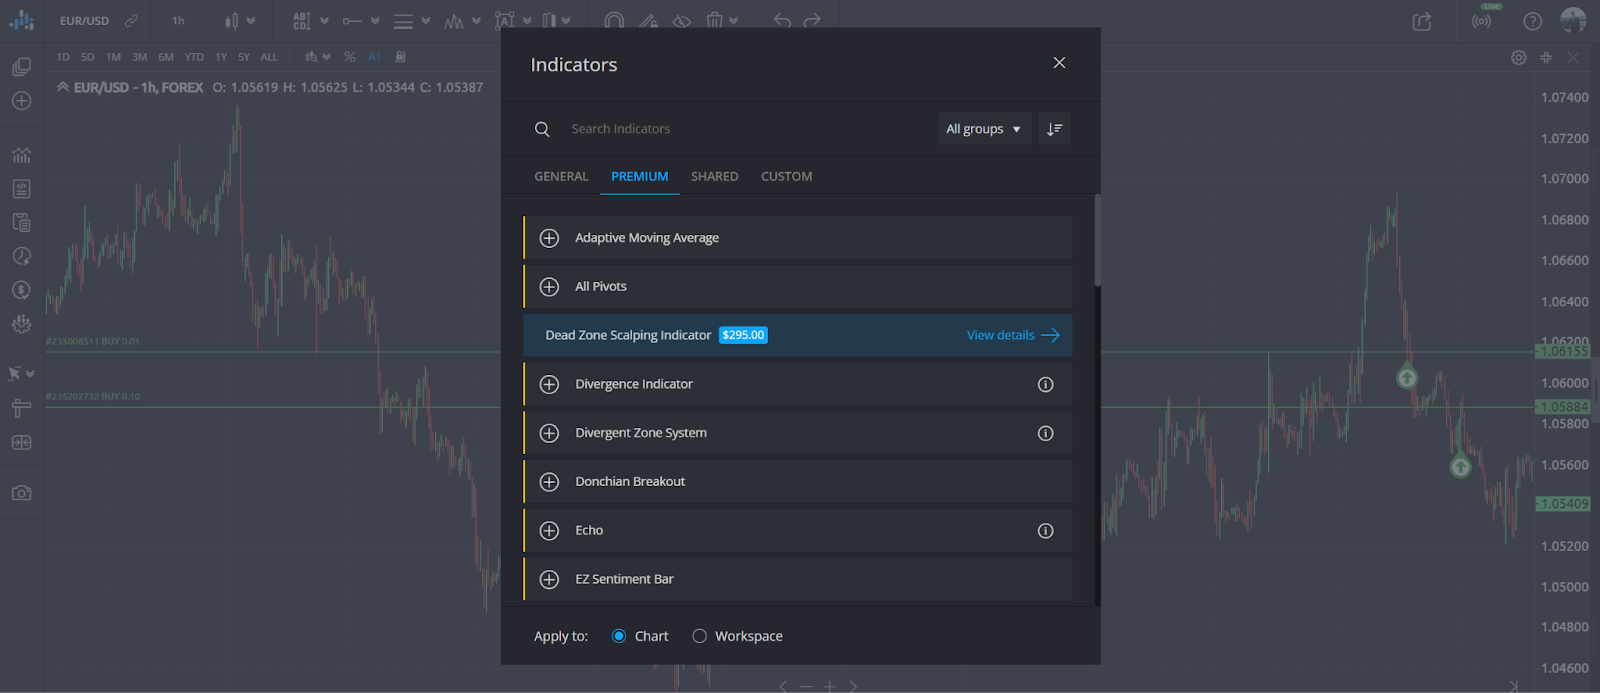Add the All Pivots indicator
The image size is (1600, 693).
(549, 287)
